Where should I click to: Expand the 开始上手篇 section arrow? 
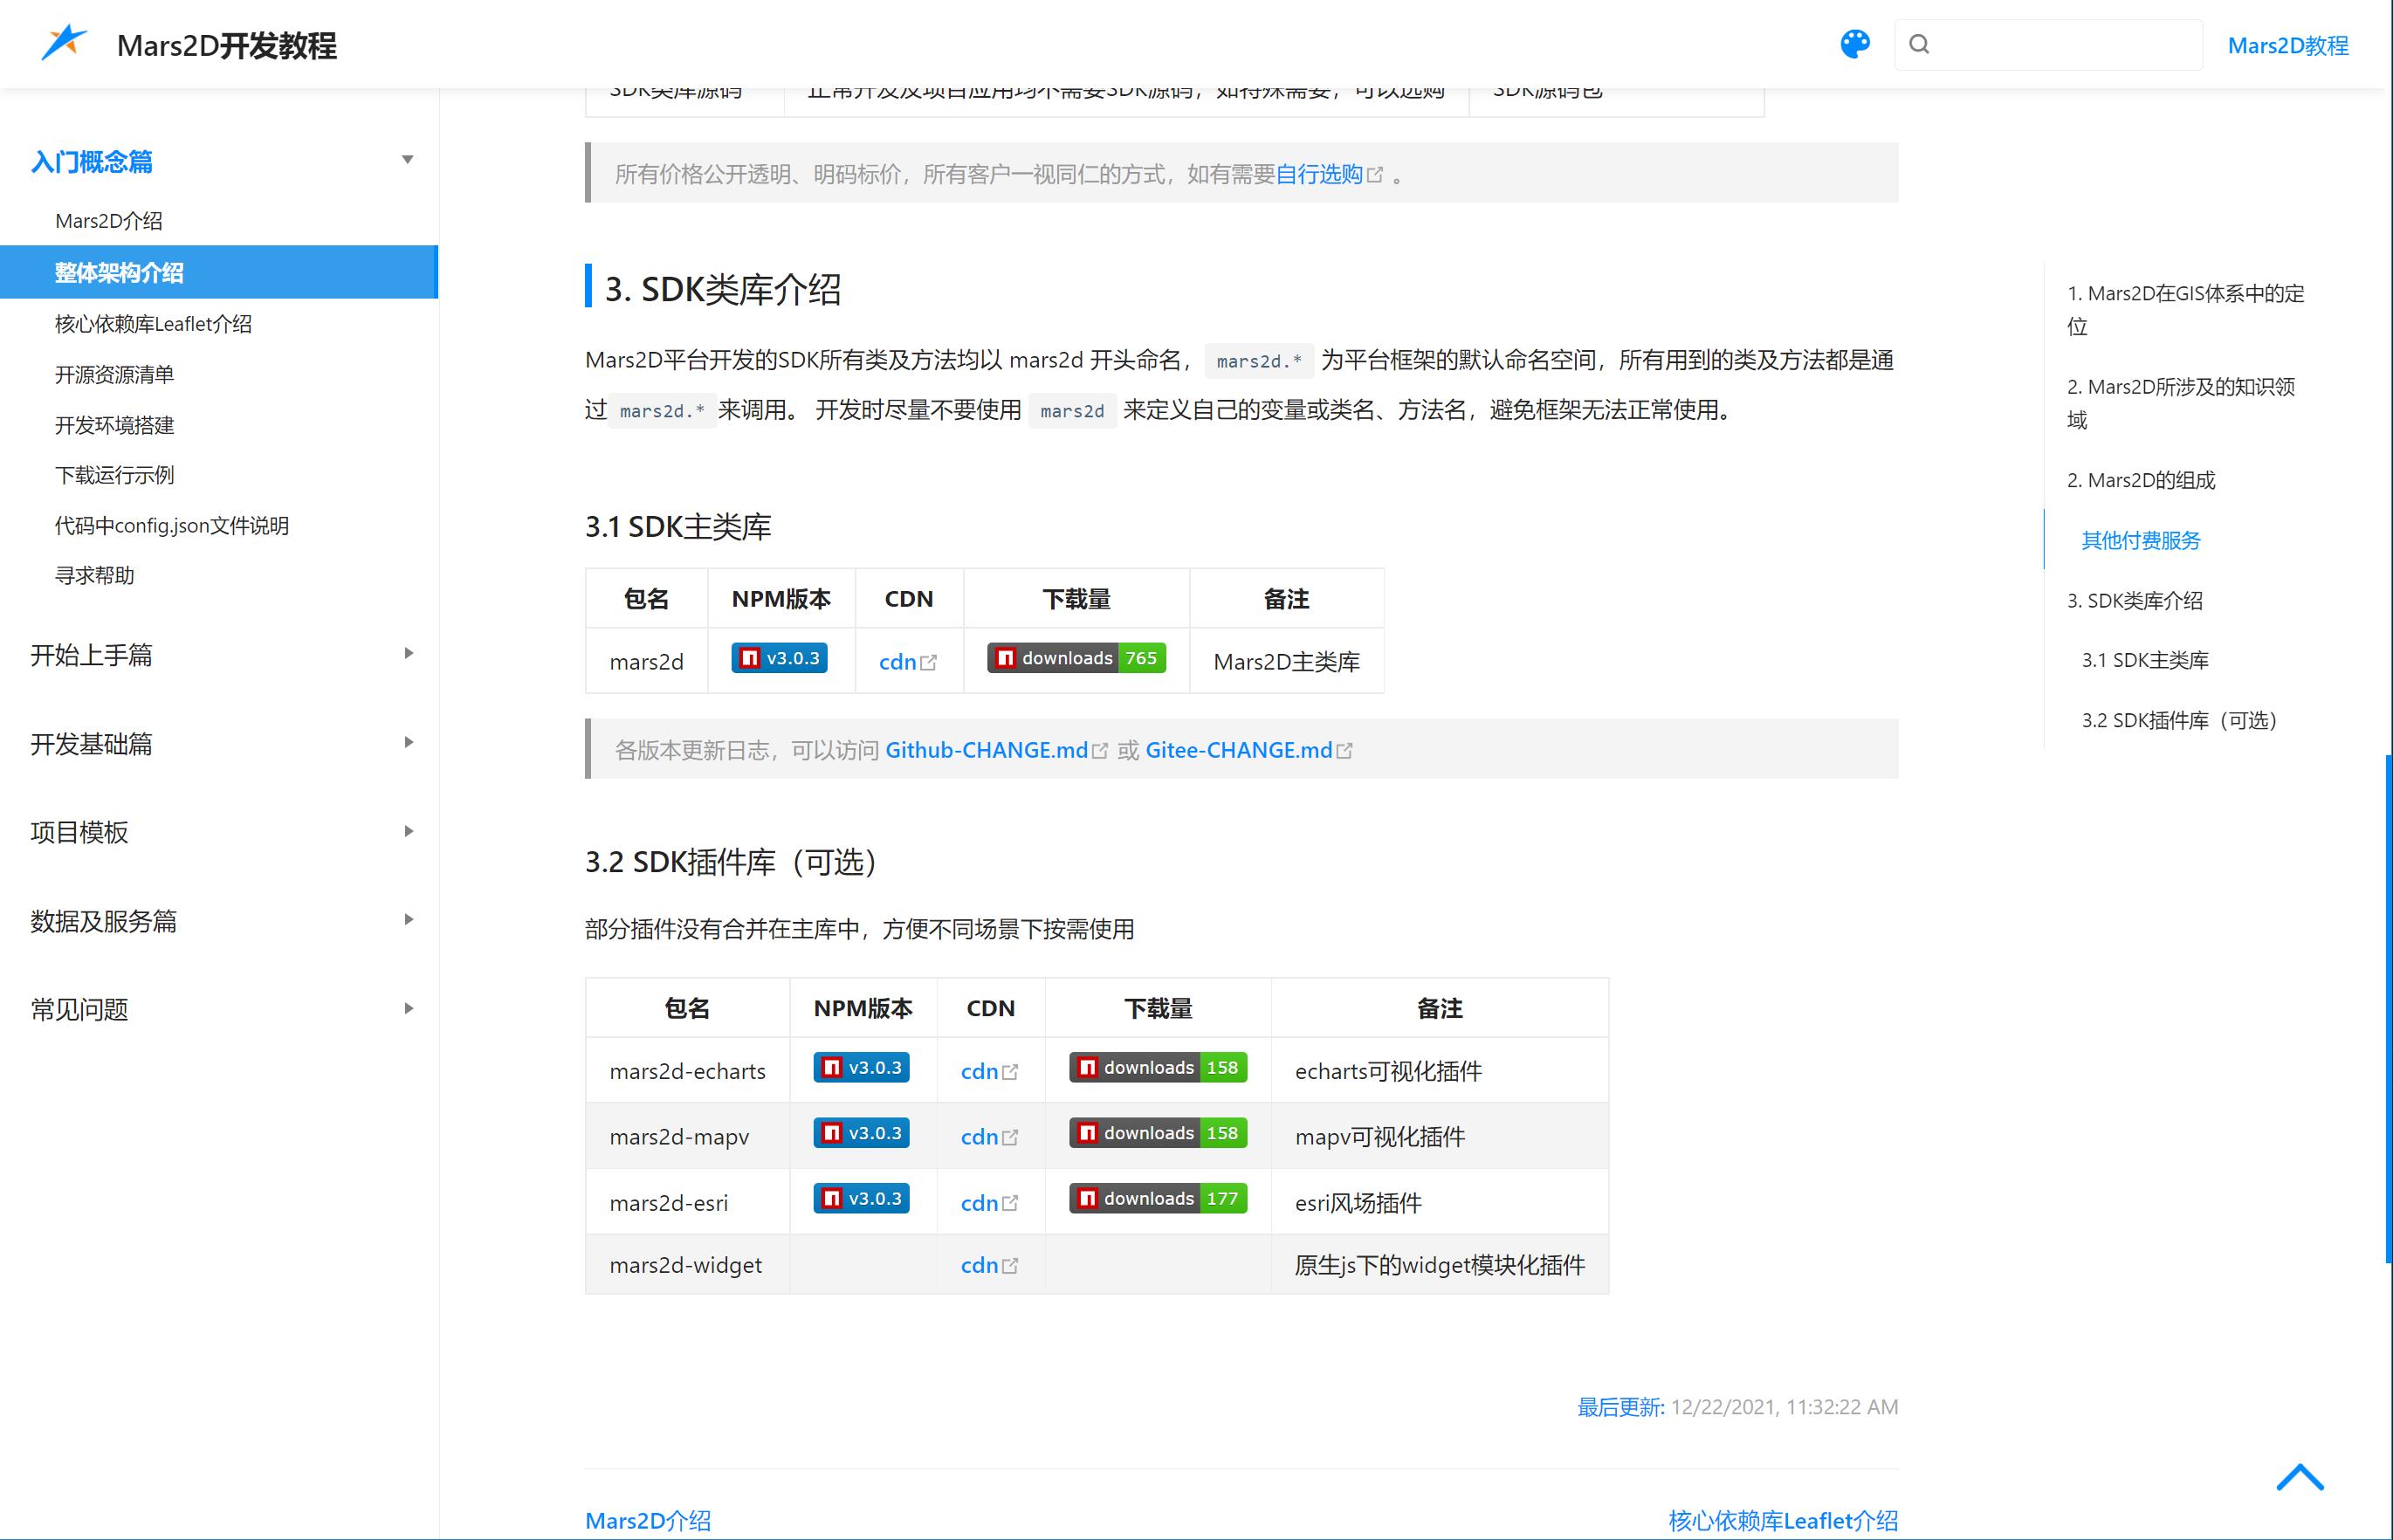pos(408,653)
